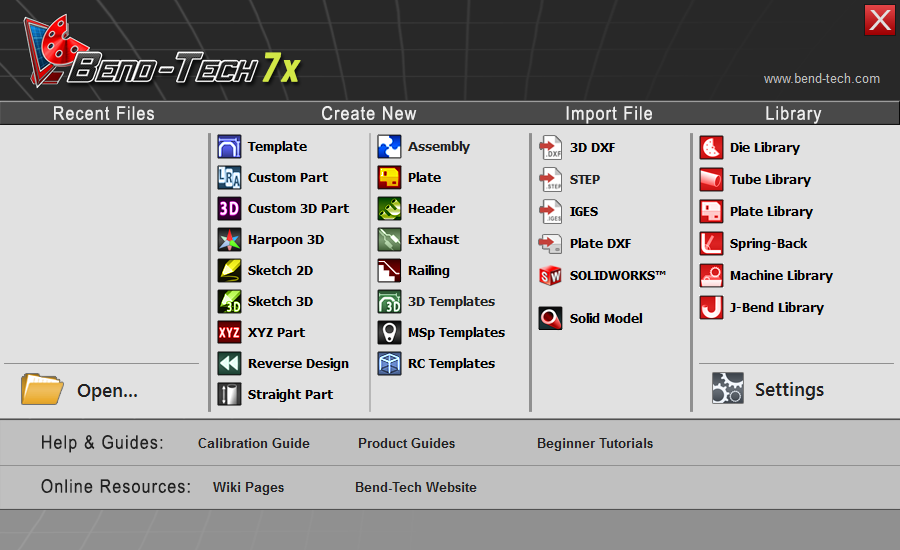Click the www.bend-tech.com URL
Viewport: 900px width, 550px height.
(x=821, y=79)
